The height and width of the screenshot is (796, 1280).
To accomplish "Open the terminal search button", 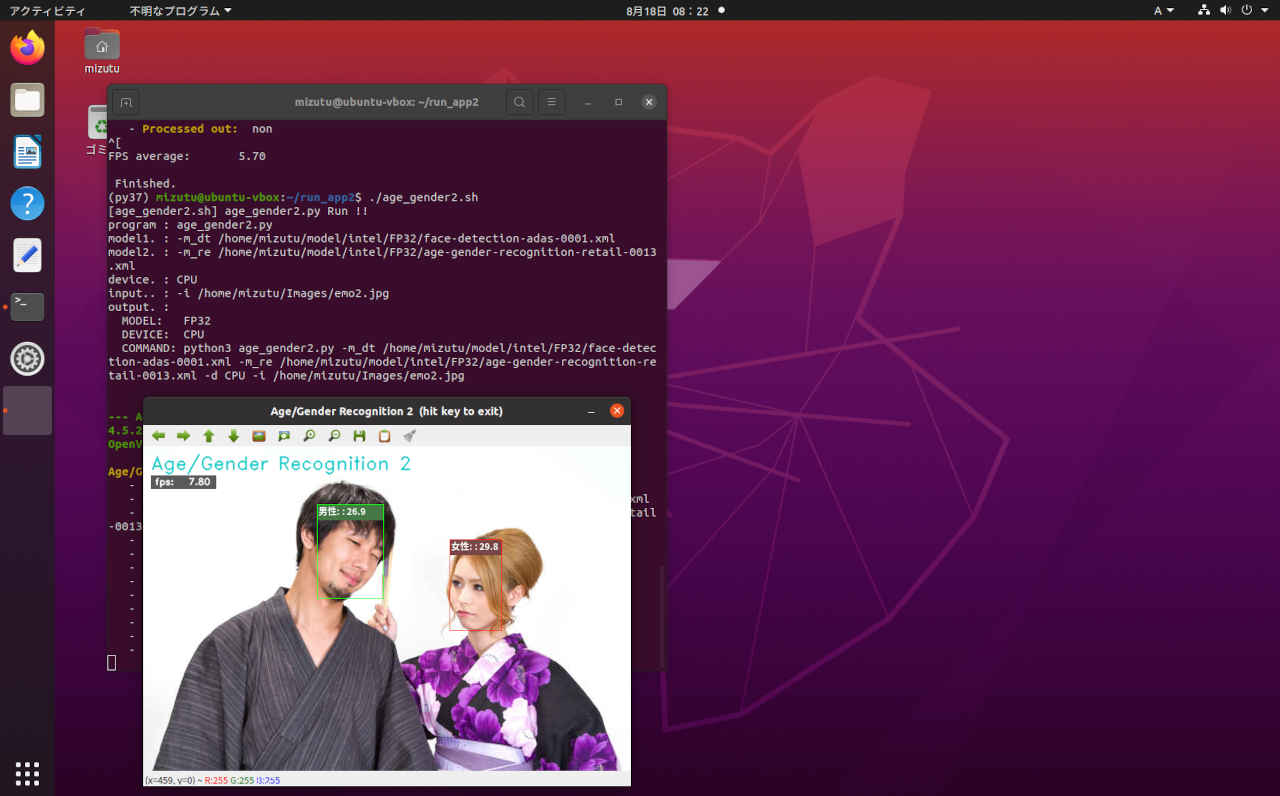I will tap(519, 102).
